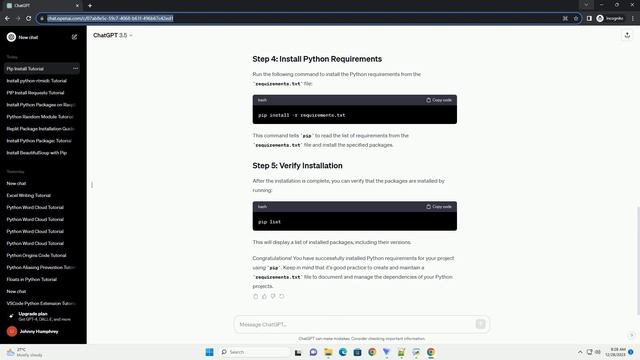Open the Replit Package Installation Guide chat
640x360 pixels.
[x=42, y=129]
